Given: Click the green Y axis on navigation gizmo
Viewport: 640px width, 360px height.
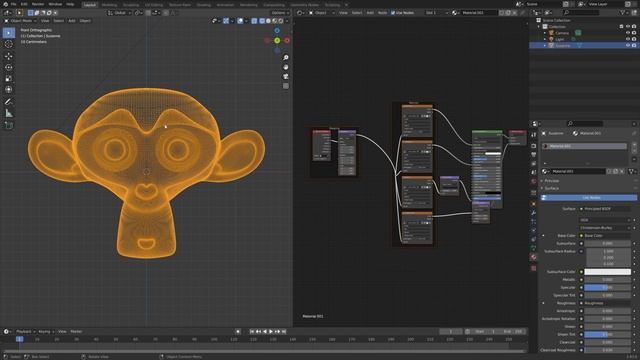Looking at the screenshot, I should coord(277,40).
